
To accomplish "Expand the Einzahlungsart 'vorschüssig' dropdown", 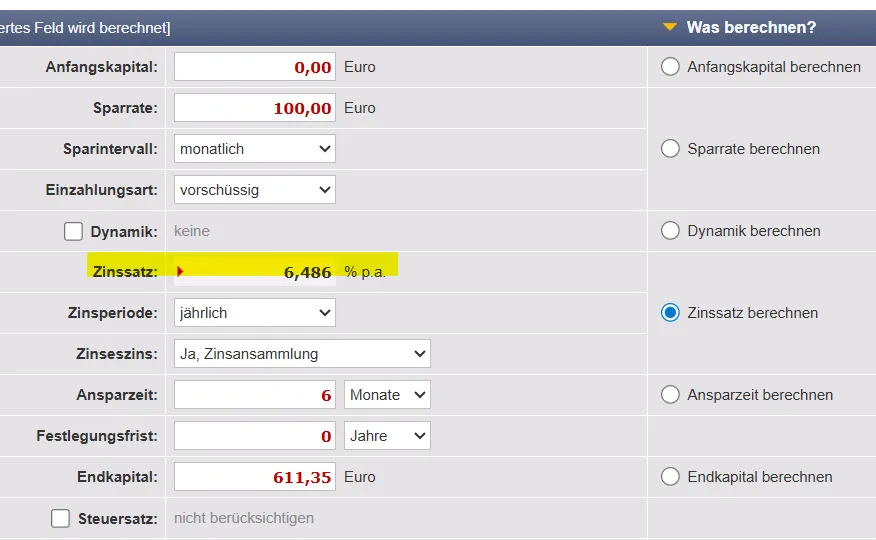I will coord(255,190).
